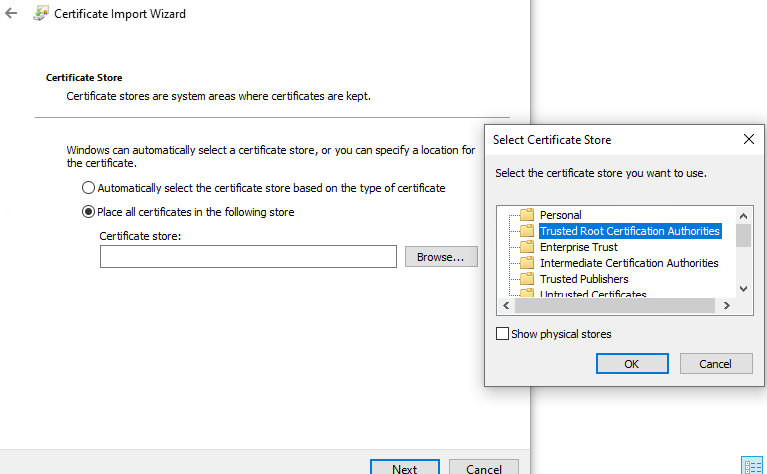This screenshot has height=474, width=767.
Task: Select the Personal store
Action: 561,215
